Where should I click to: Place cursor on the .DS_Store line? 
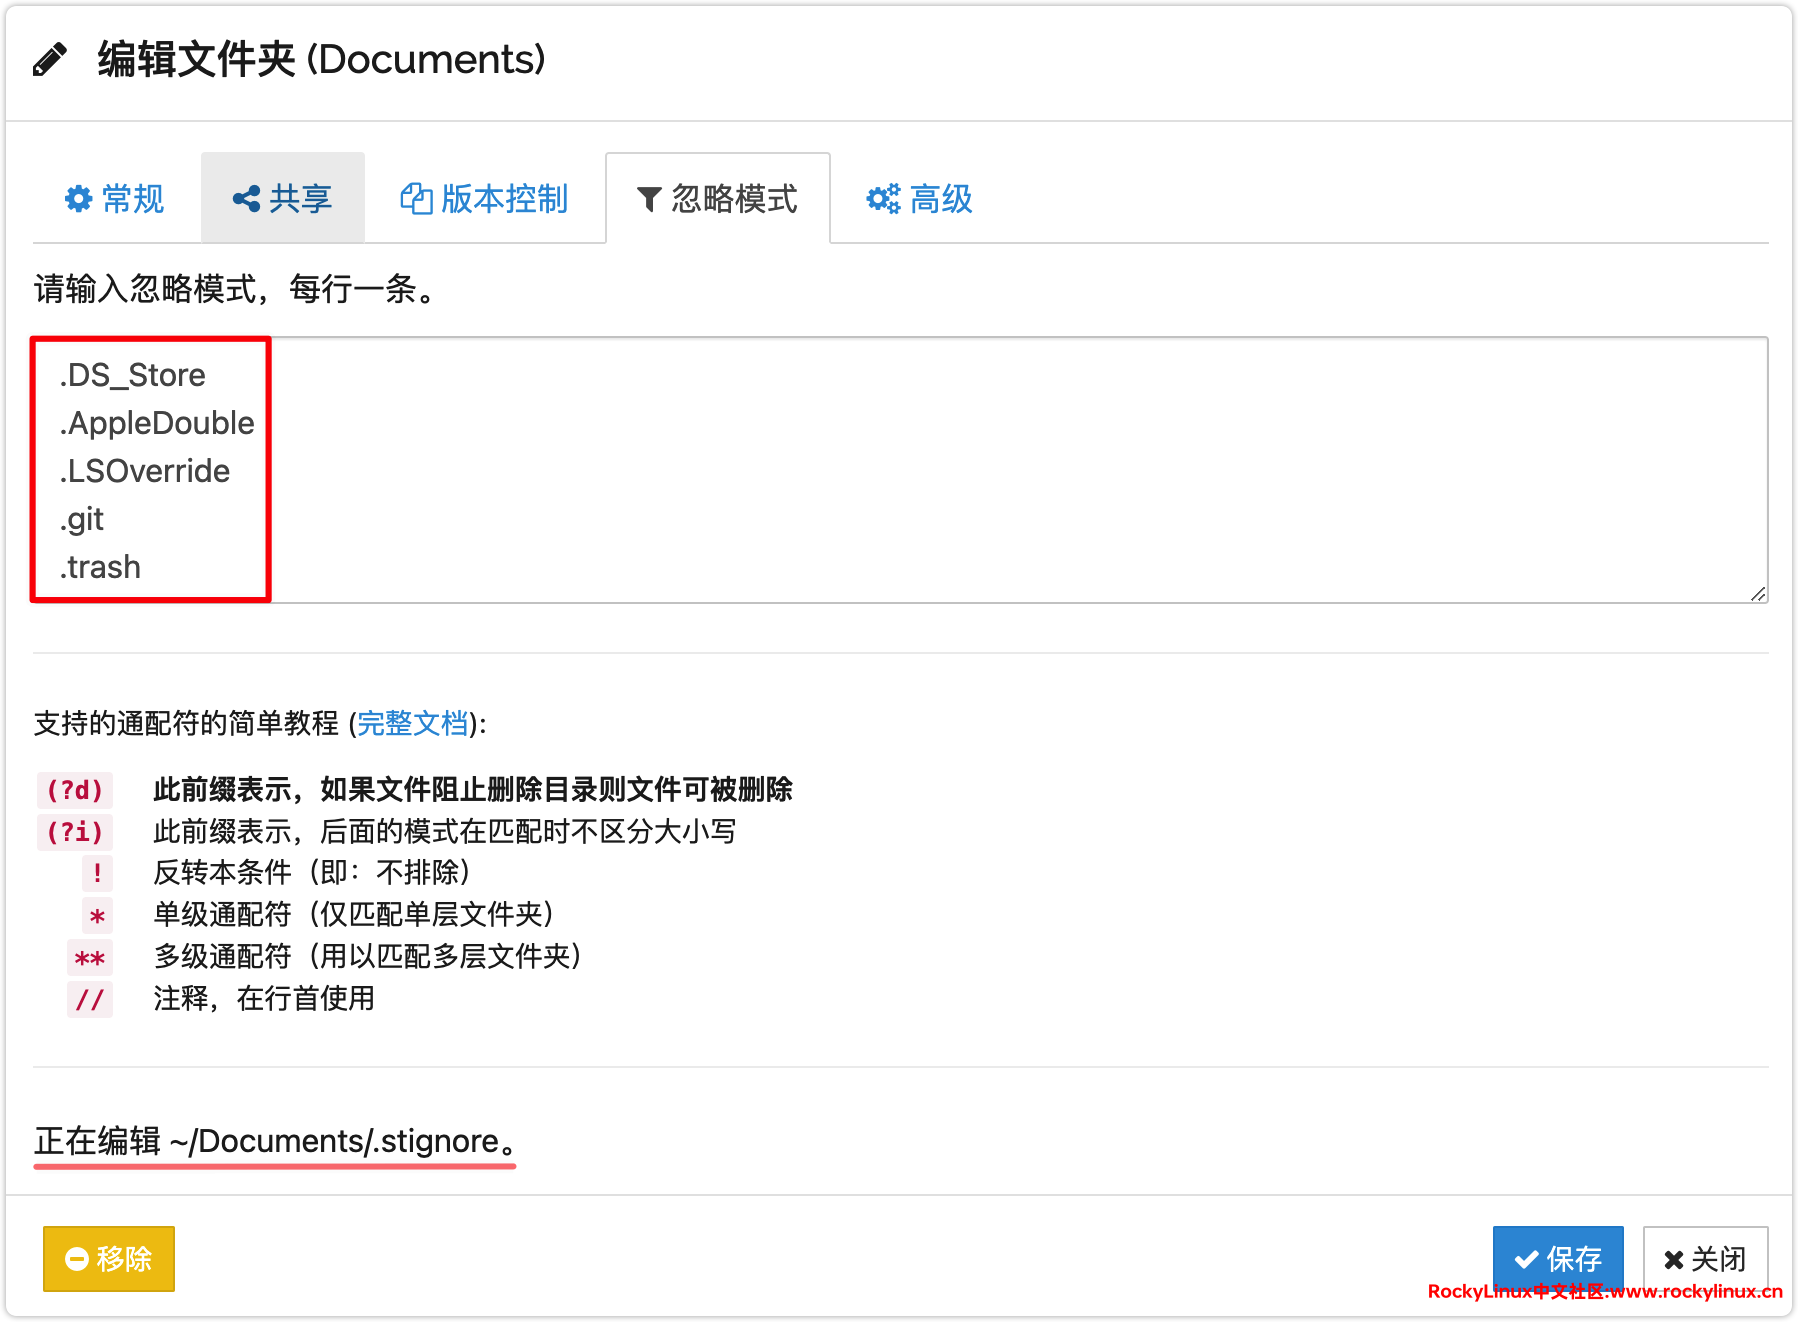click(x=133, y=375)
